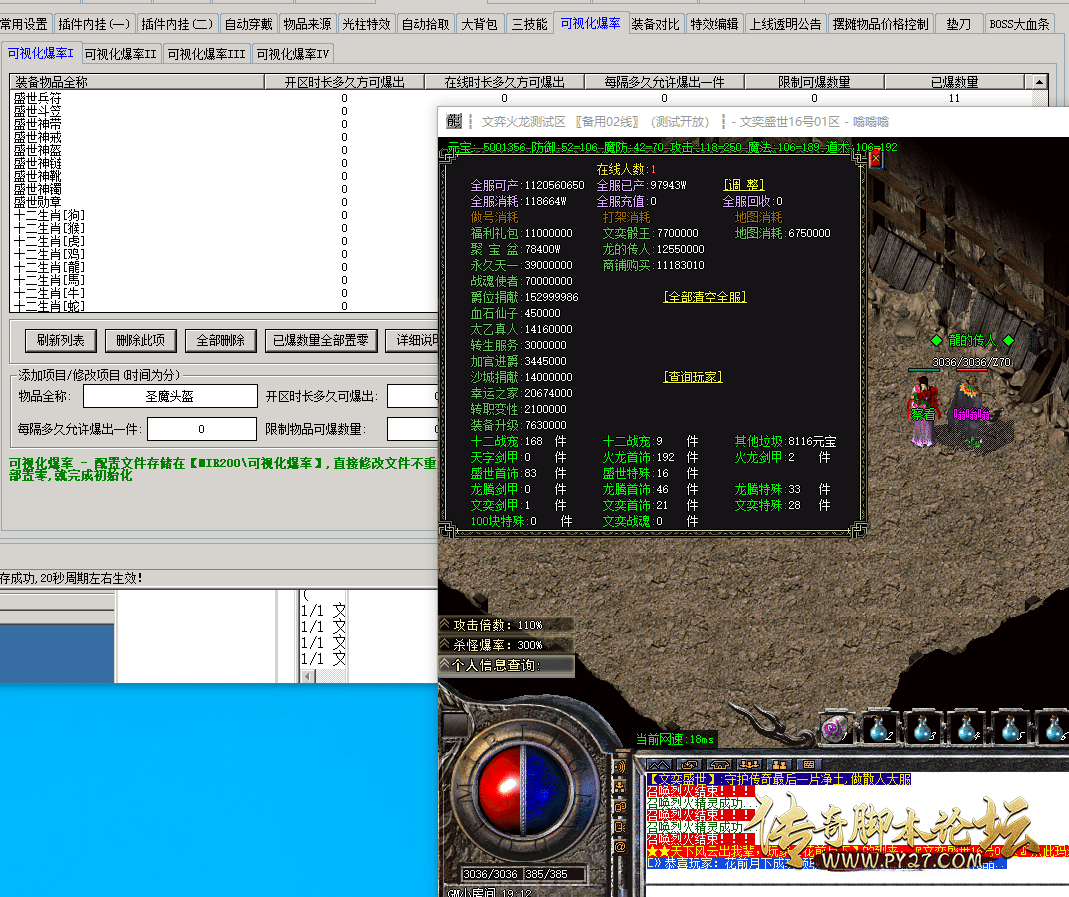Click the 删除此项 button
The width and height of the screenshot is (1069, 897).
point(140,340)
